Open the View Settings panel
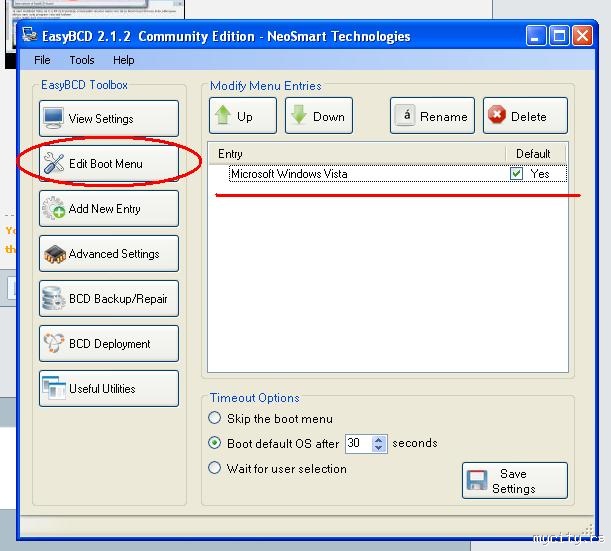Image resolution: width=611 pixels, height=551 pixels. (x=109, y=118)
